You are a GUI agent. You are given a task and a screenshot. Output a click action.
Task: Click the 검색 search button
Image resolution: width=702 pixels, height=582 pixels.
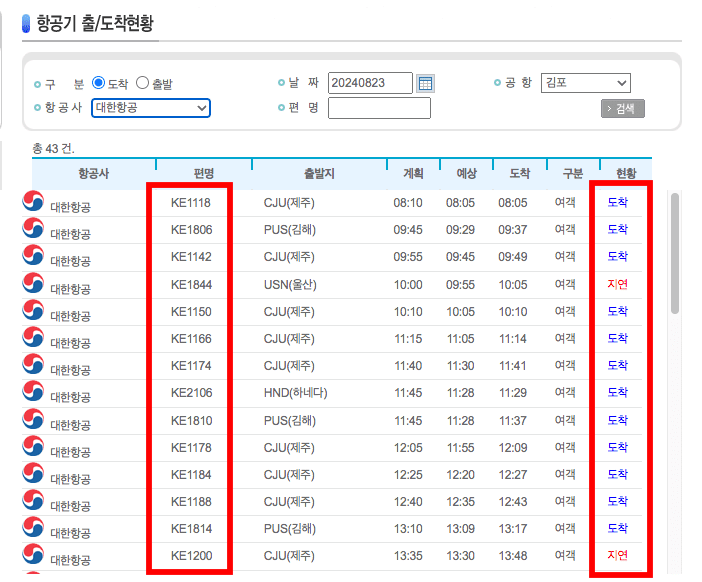click(623, 108)
